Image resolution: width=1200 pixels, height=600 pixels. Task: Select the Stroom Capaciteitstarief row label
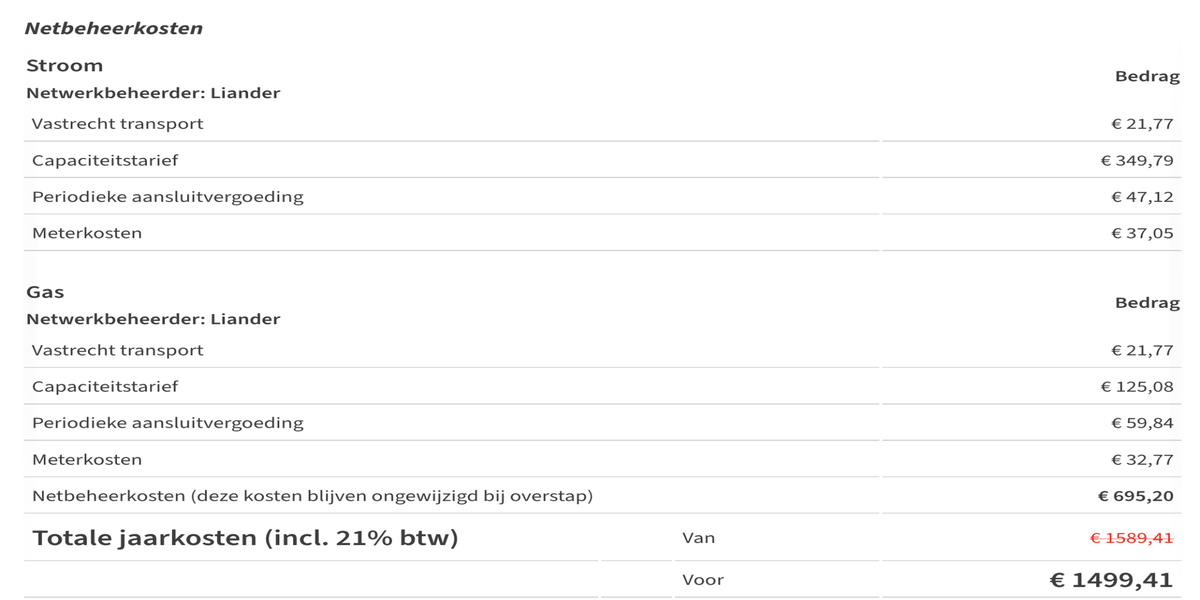(x=105, y=160)
